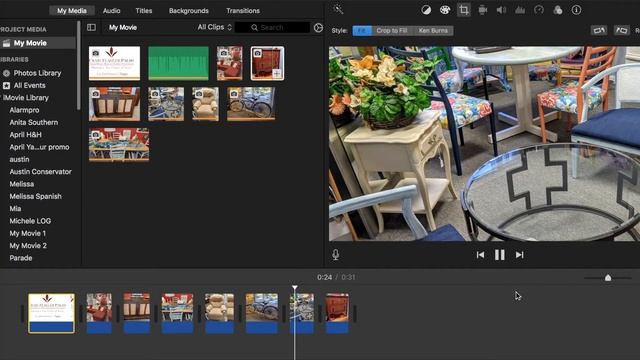Select the green audio waveform clip
The image size is (640, 360).
coord(178,63)
